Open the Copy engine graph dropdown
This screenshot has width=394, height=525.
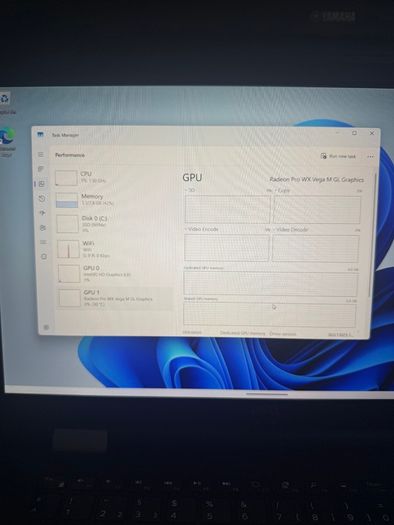282,191
